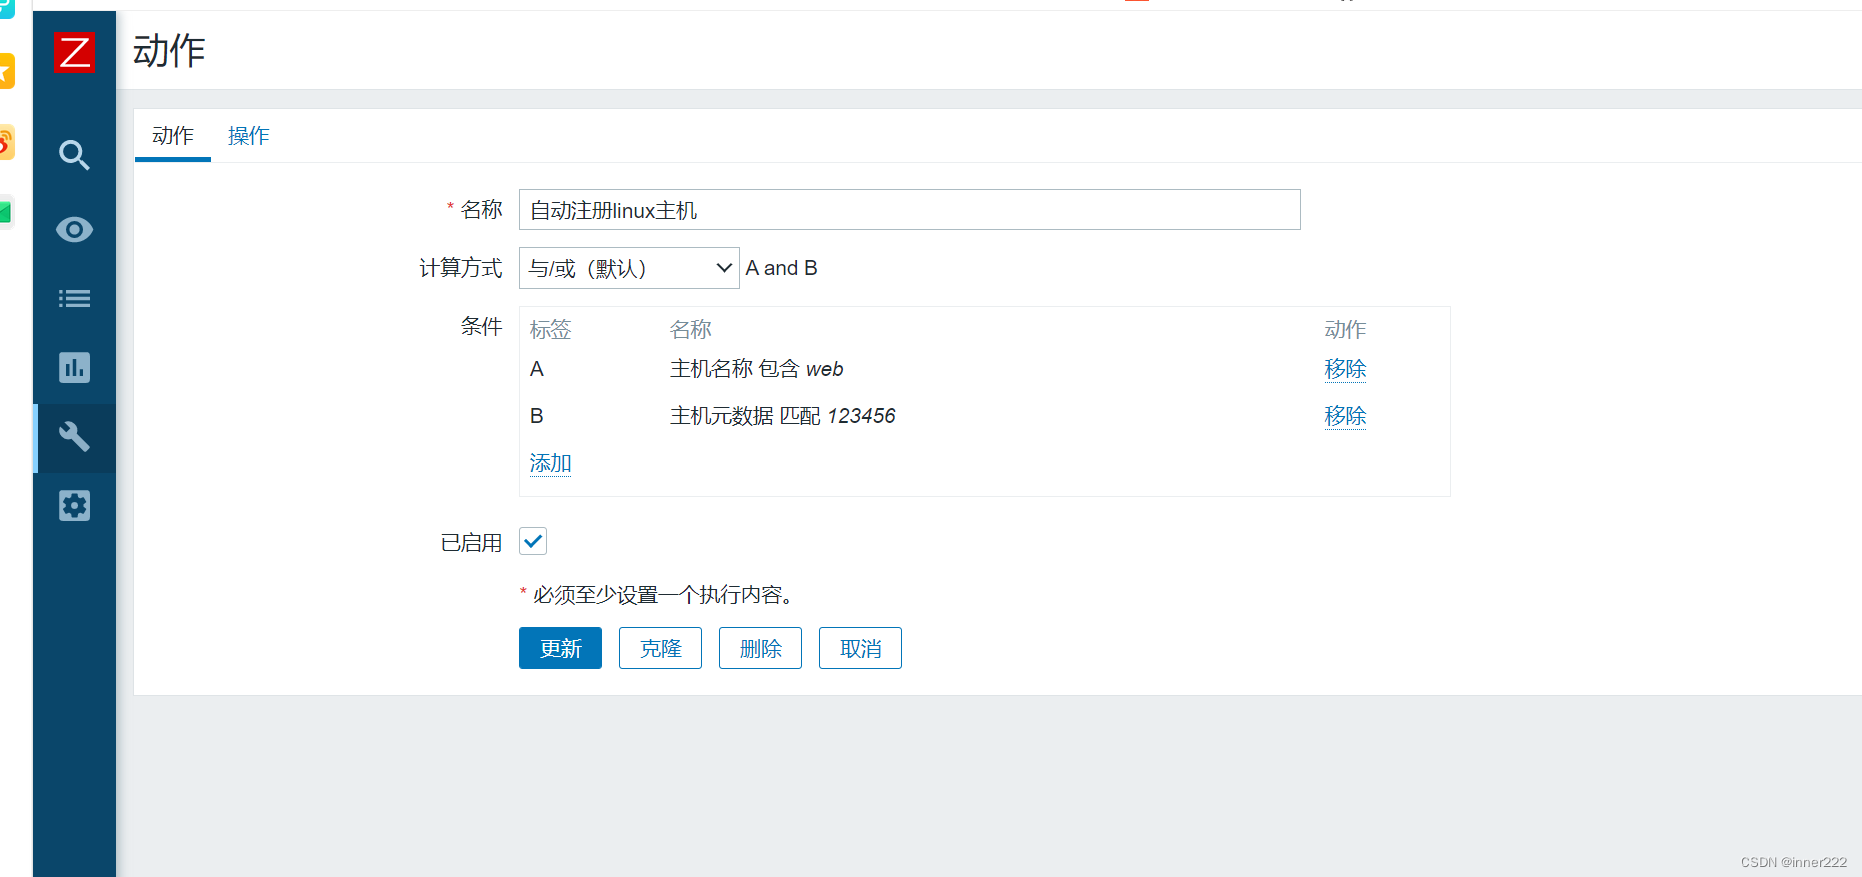Screen dimensions: 1862x877
Task: Select the 主机名称 包含 web text
Action: point(756,369)
